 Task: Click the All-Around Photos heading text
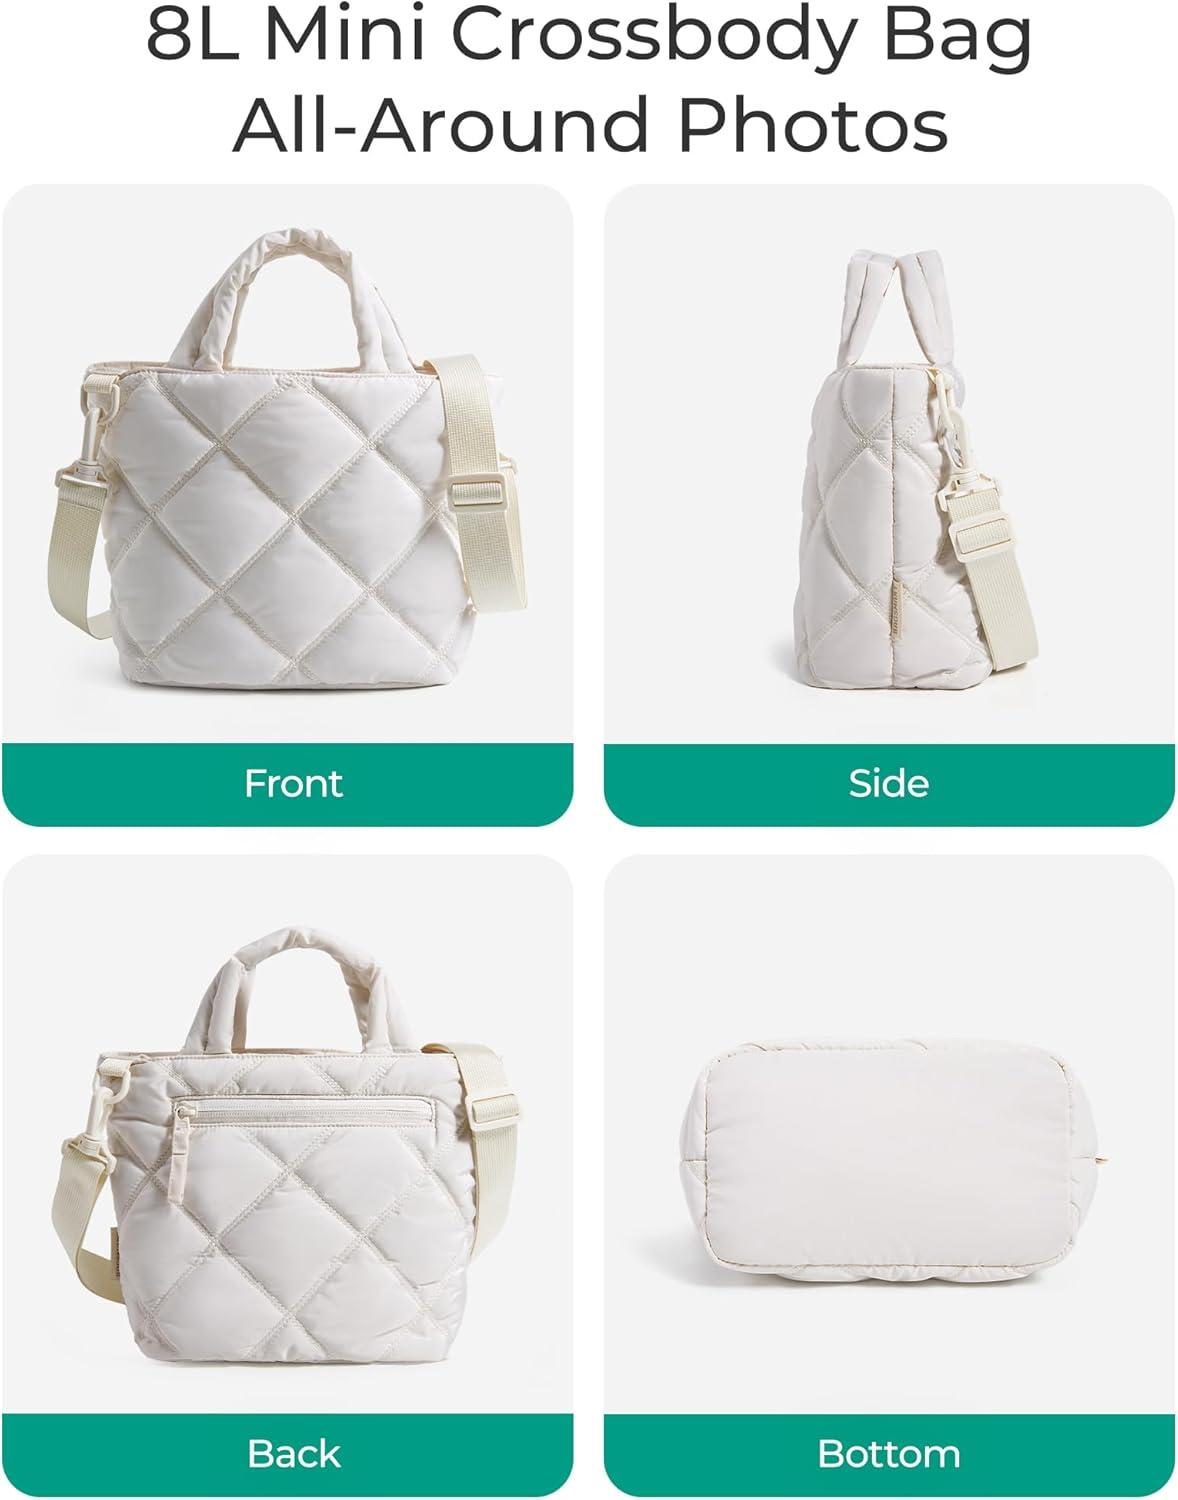point(590,127)
